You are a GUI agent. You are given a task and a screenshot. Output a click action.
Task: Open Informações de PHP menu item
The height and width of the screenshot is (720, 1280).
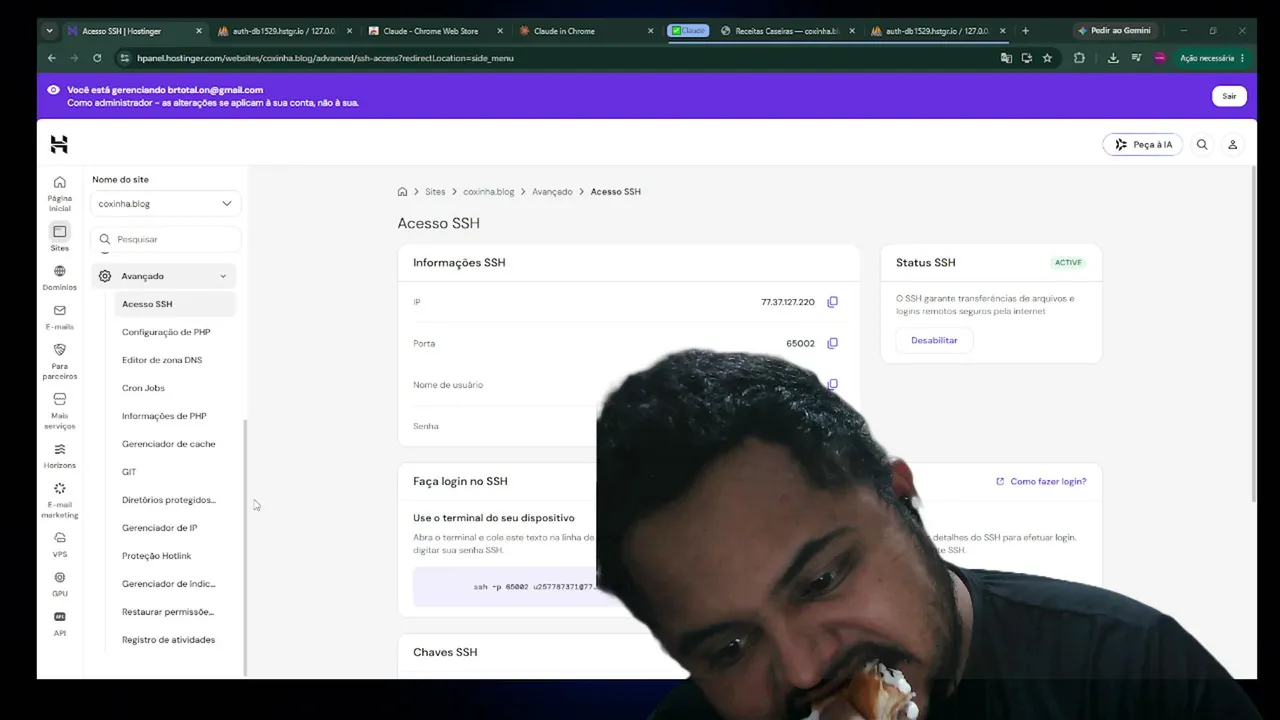point(164,416)
